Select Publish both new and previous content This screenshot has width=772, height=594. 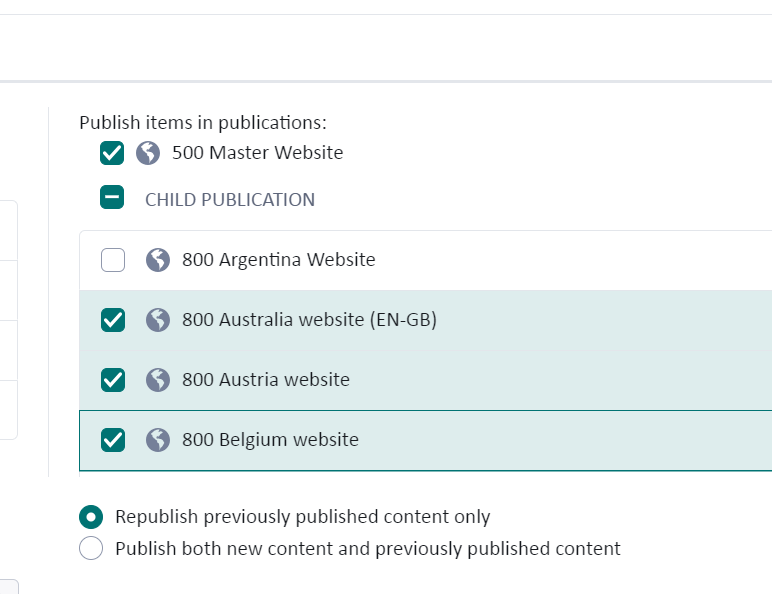[x=91, y=548]
